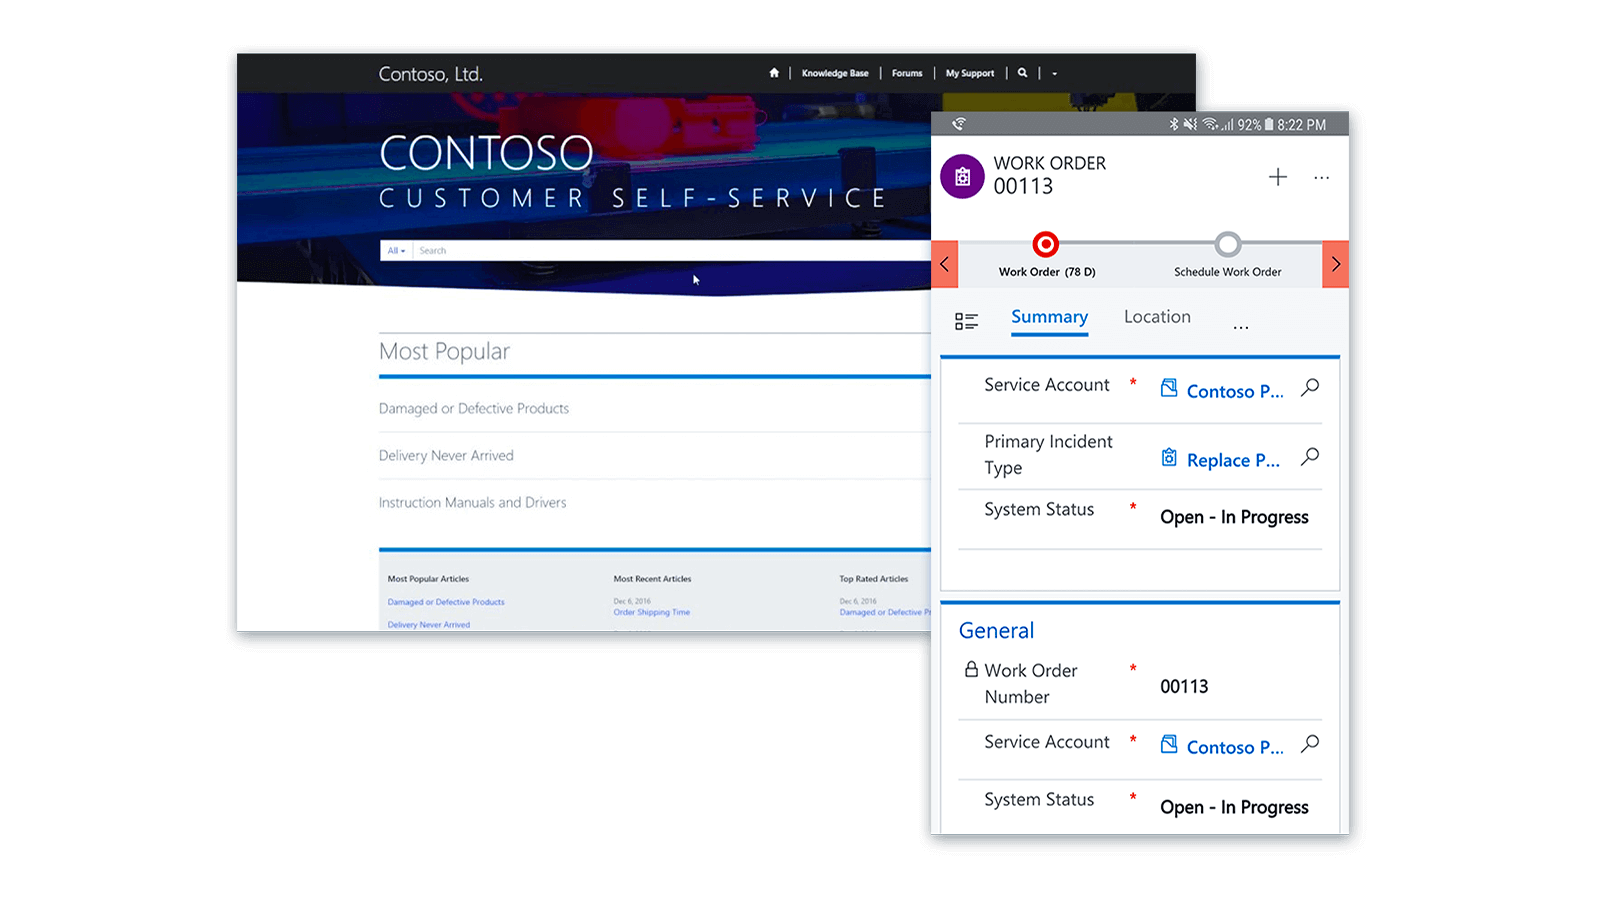Viewport: 1600px width, 900px height.
Task: Open Damaged or Defective Products under Most Popular Articles
Action: [x=446, y=602]
